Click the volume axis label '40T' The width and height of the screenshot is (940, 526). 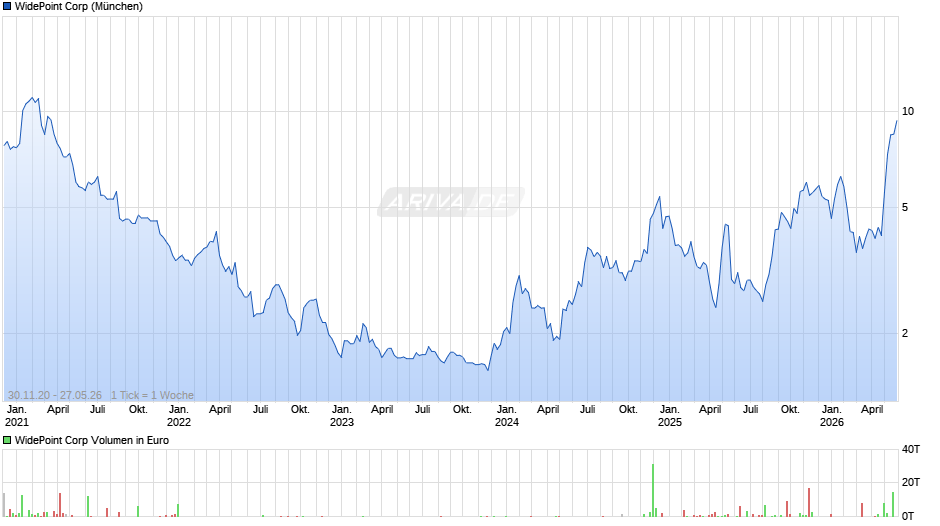point(911,449)
